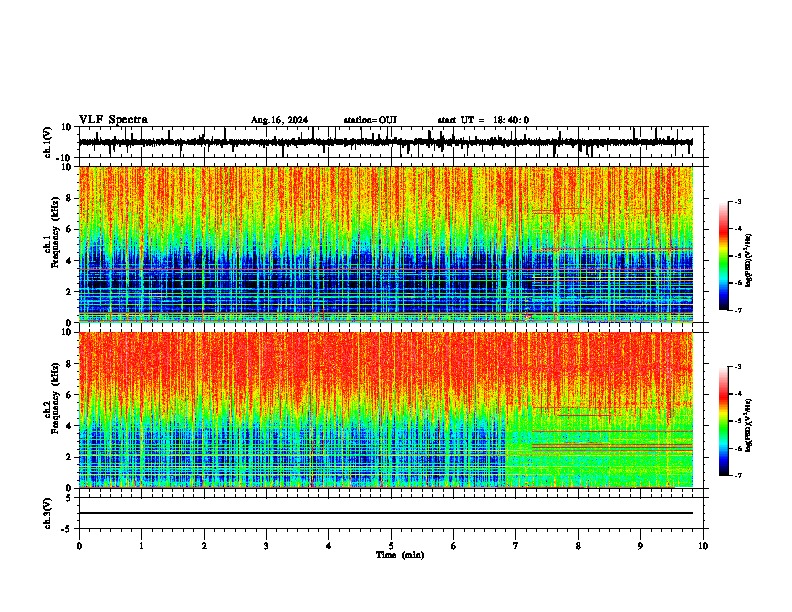Click the ch.2 spectrogram panel
792x612 pixels.
pyautogui.click(x=385, y=410)
